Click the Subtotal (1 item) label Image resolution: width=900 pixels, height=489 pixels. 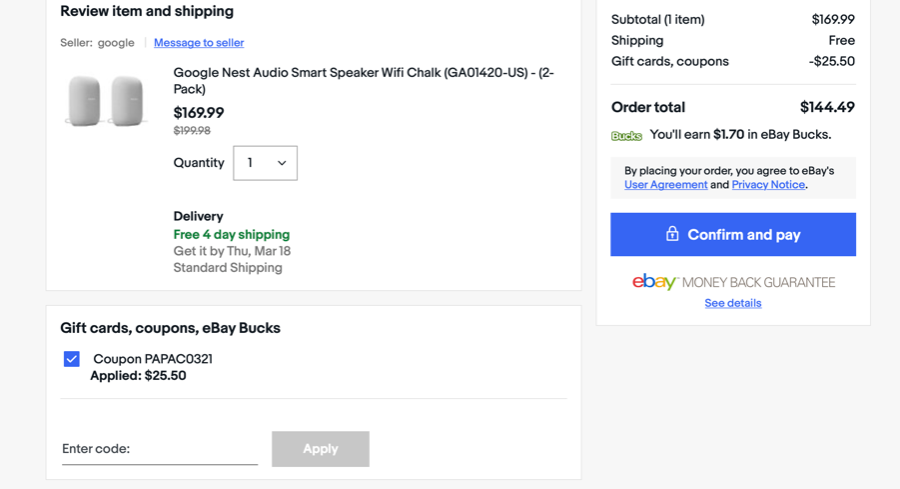[x=658, y=20]
